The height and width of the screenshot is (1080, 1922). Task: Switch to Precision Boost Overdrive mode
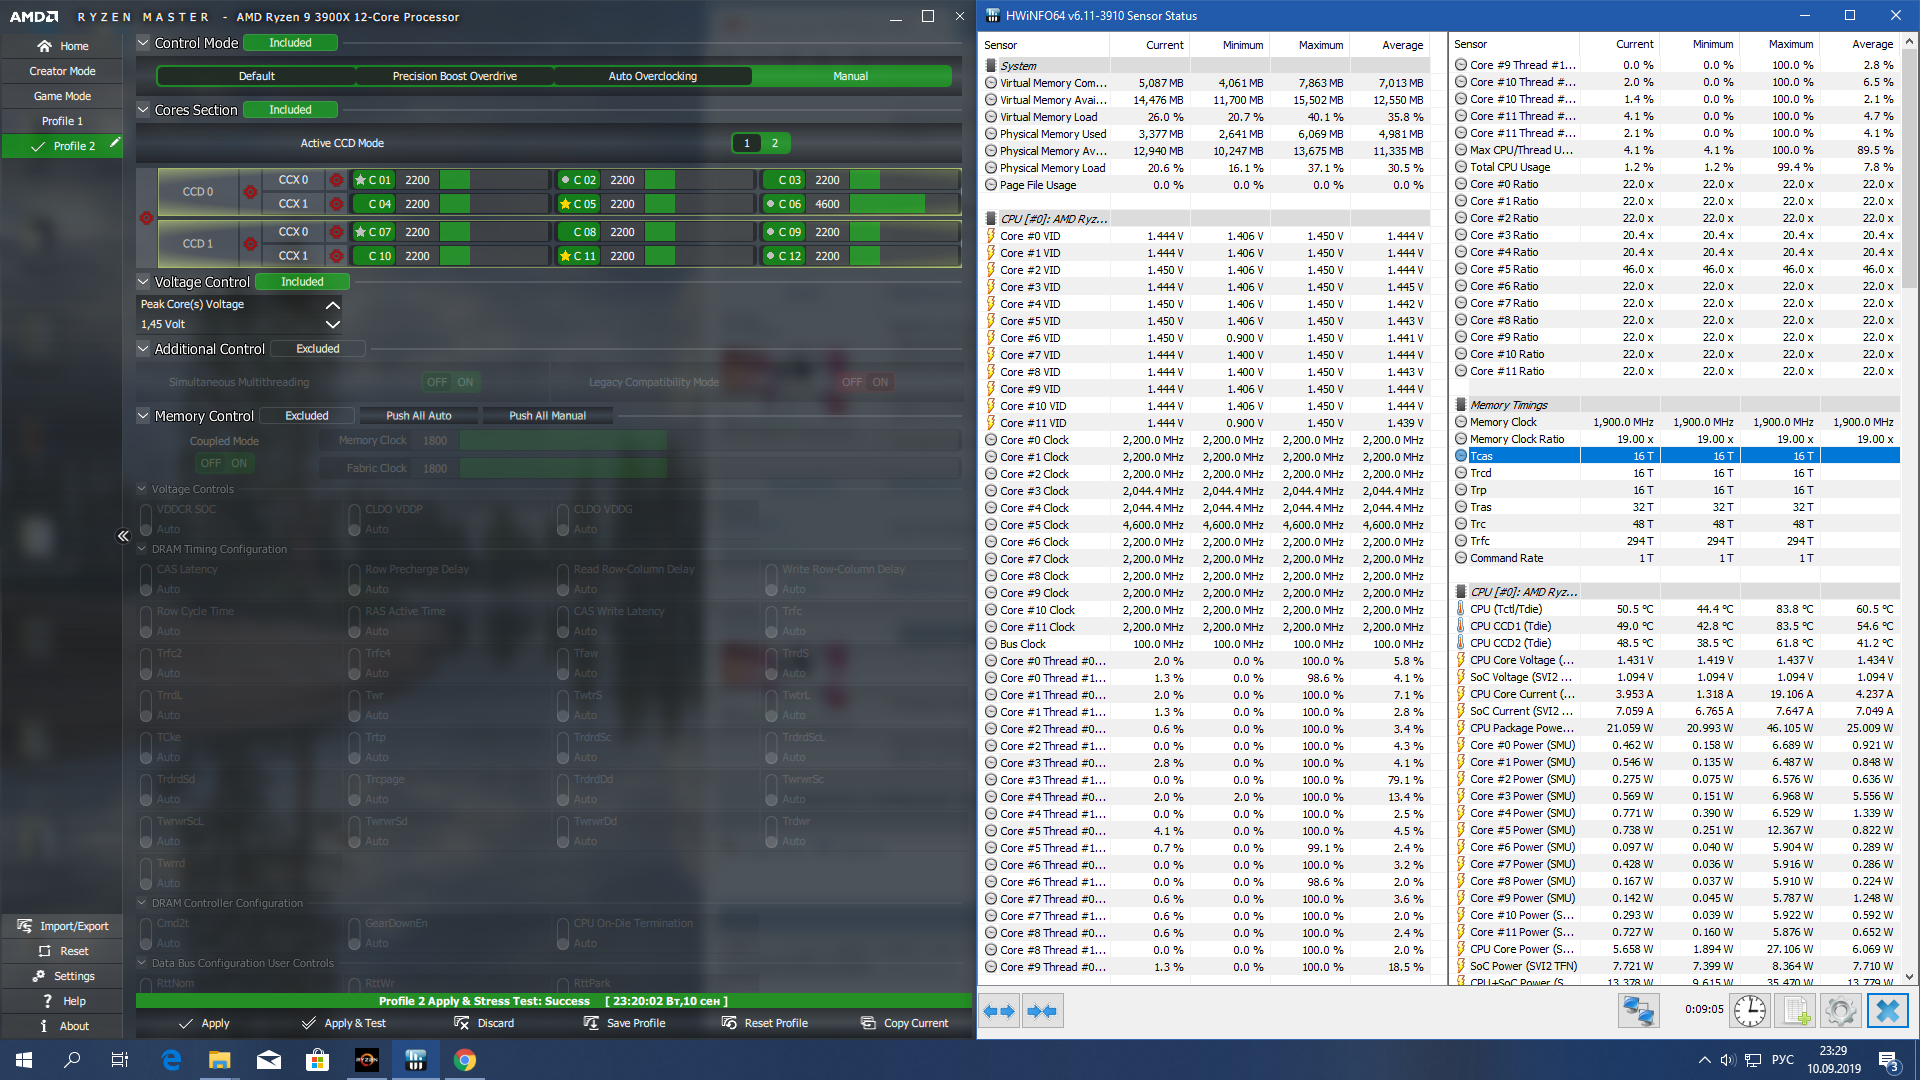pos(455,76)
